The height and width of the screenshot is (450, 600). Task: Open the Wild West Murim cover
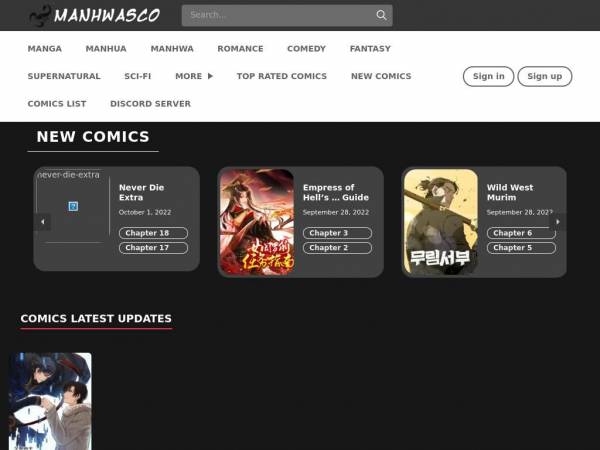[441, 222]
